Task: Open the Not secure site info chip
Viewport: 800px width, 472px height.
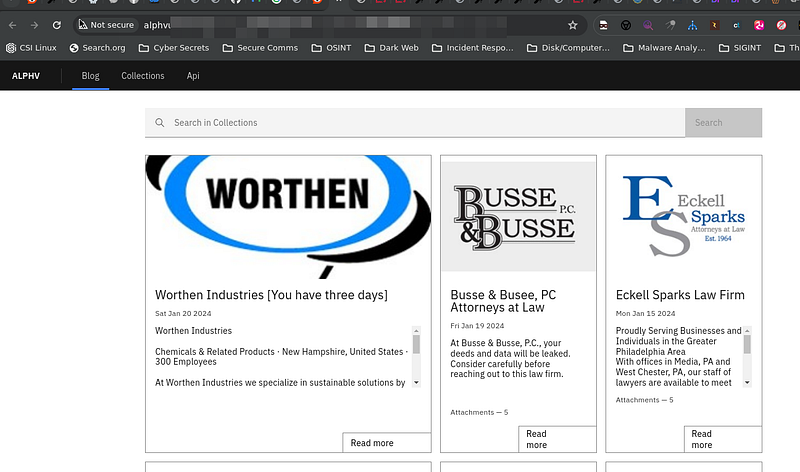Action: coord(107,24)
